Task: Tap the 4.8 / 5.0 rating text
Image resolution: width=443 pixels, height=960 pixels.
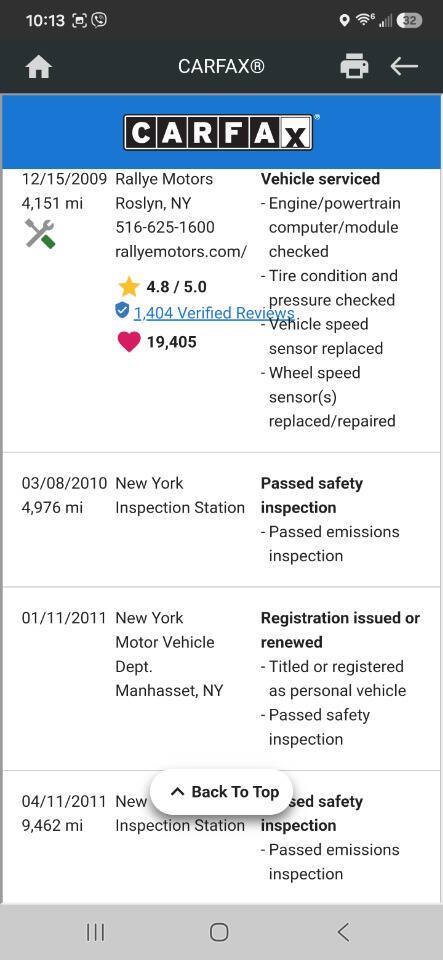Action: click(176, 287)
